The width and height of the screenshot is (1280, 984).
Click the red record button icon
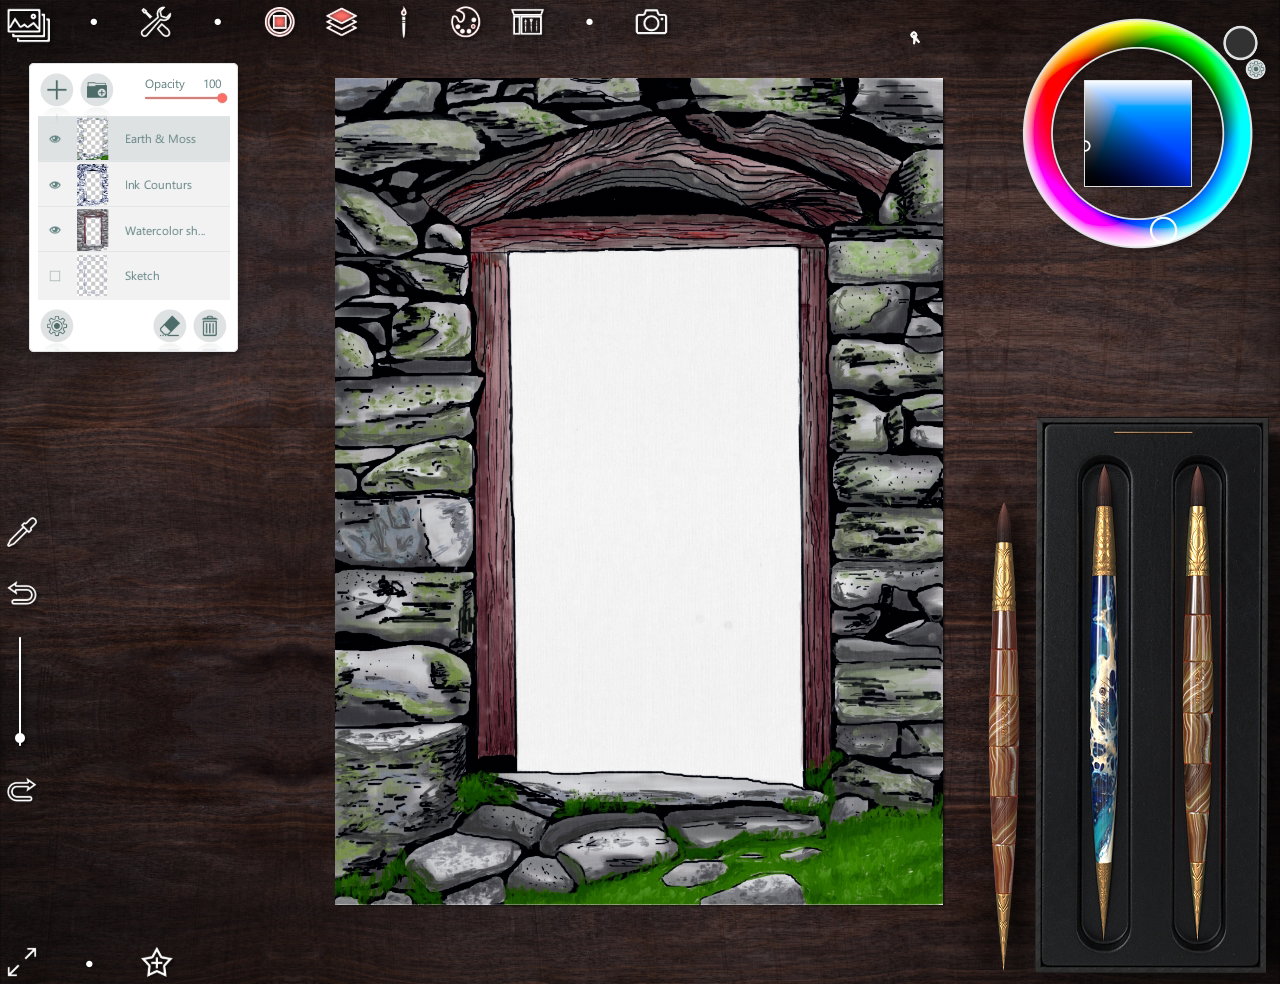click(x=280, y=22)
